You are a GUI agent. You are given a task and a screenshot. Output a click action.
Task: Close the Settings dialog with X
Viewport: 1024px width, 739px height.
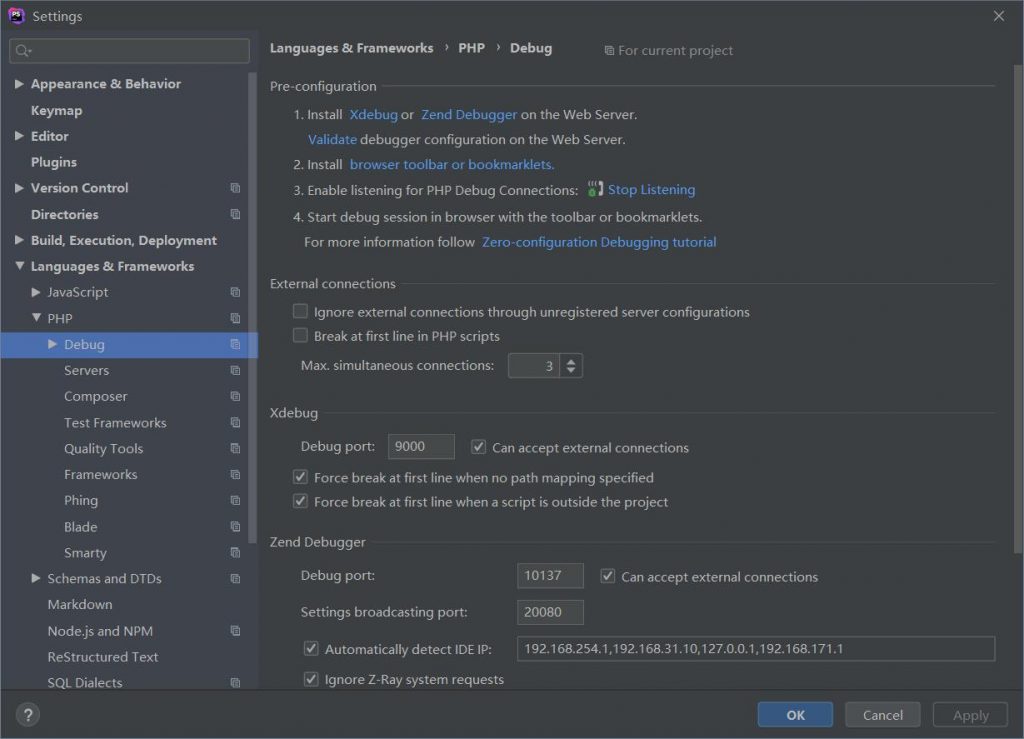(x=999, y=16)
